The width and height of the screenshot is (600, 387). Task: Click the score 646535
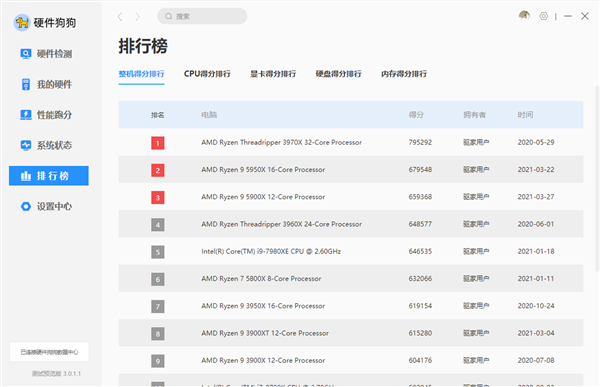point(420,251)
